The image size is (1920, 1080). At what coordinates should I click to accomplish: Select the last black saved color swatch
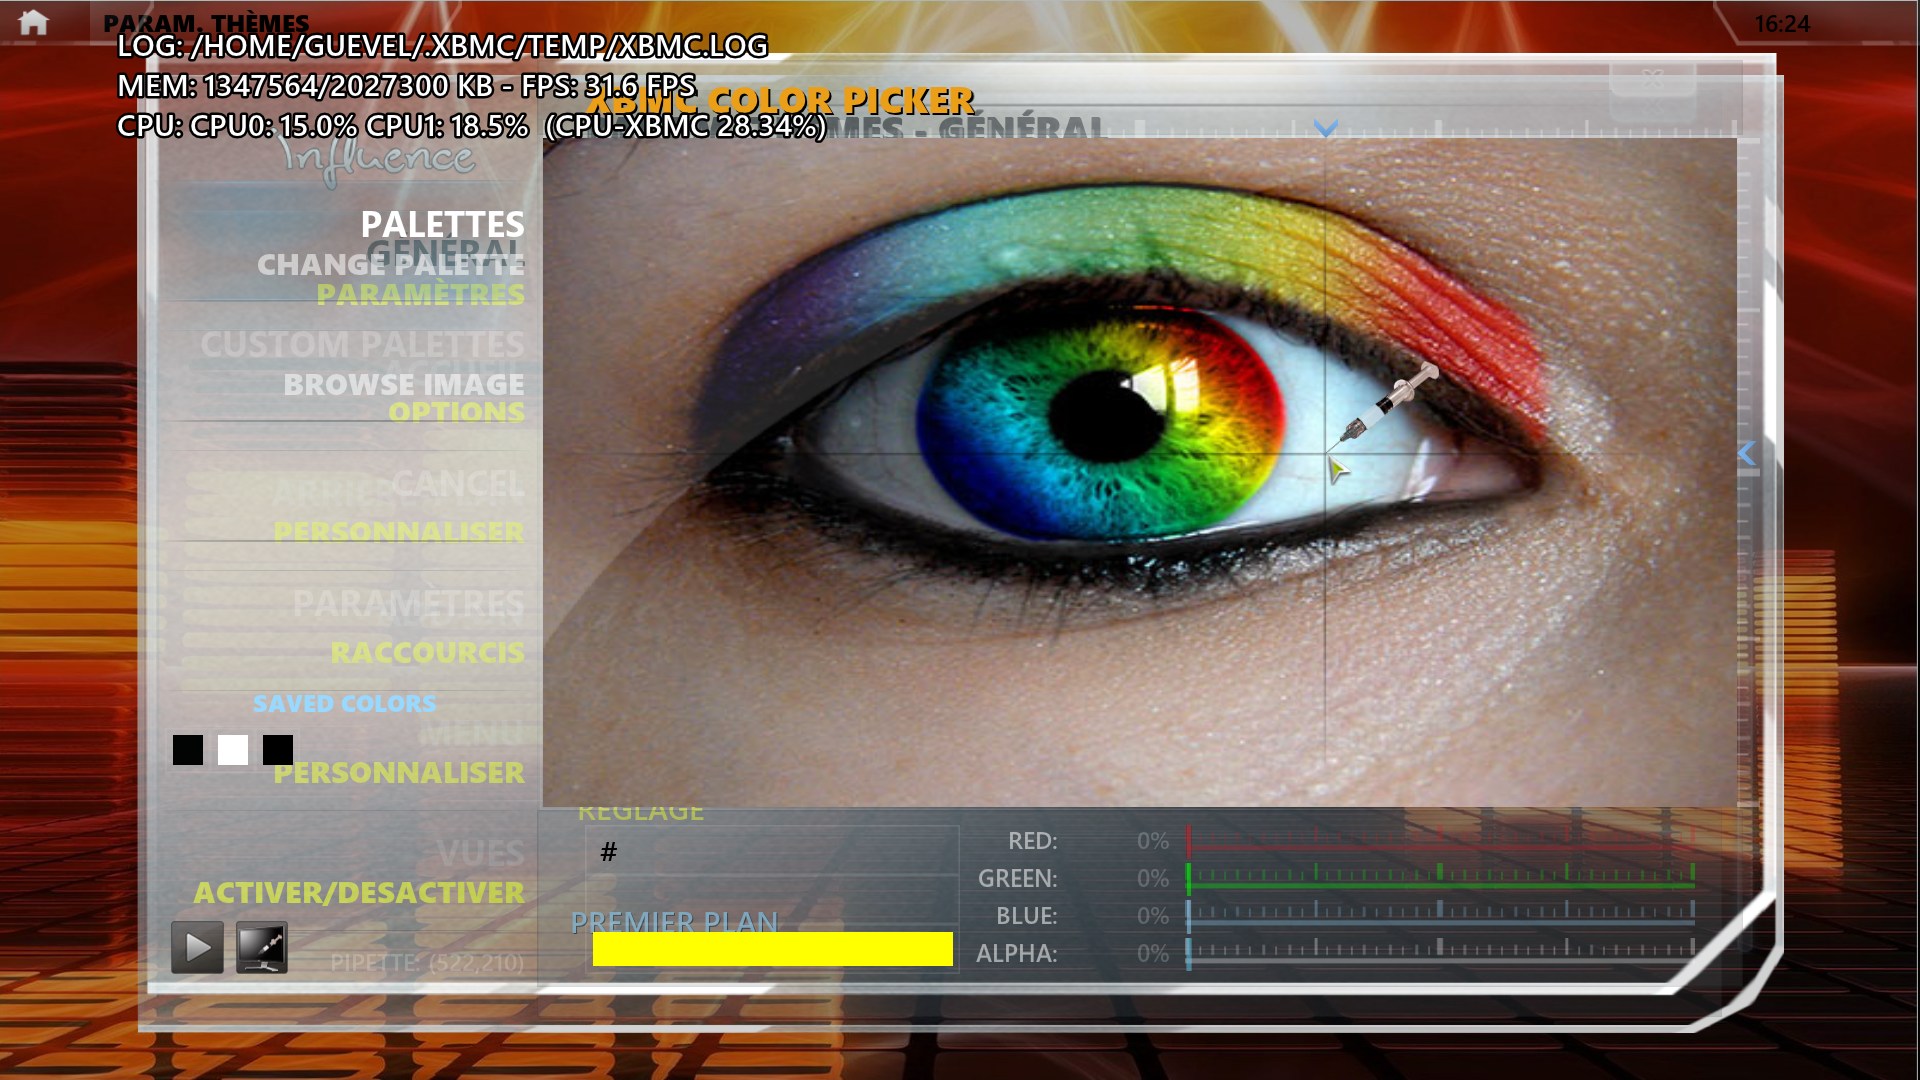[x=278, y=750]
